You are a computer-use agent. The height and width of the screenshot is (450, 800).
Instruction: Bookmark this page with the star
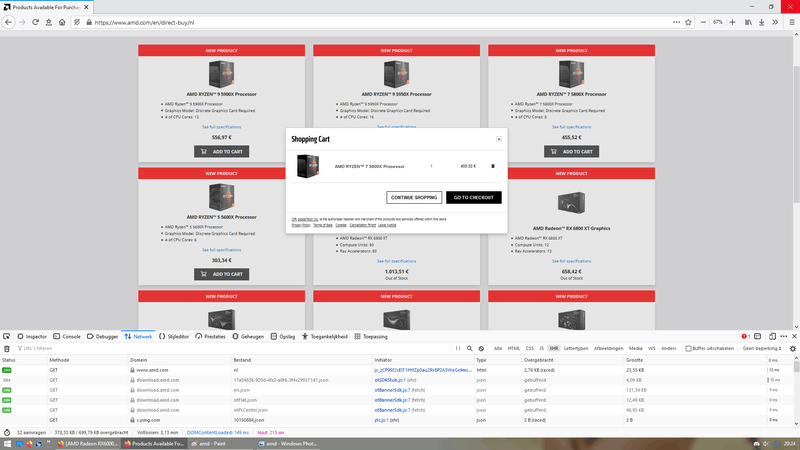[688, 22]
